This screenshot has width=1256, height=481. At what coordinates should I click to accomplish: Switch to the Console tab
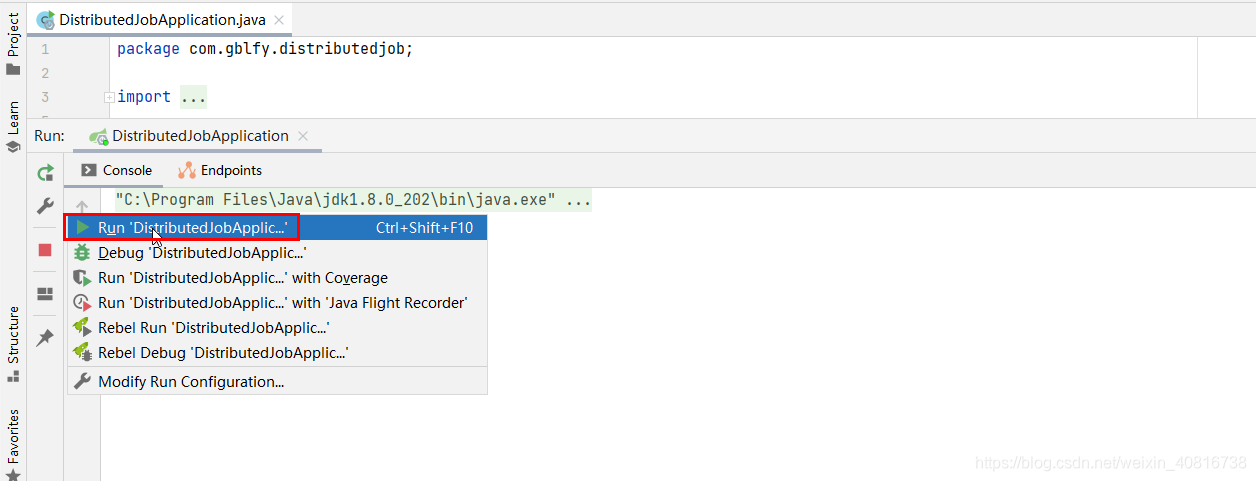coord(117,170)
